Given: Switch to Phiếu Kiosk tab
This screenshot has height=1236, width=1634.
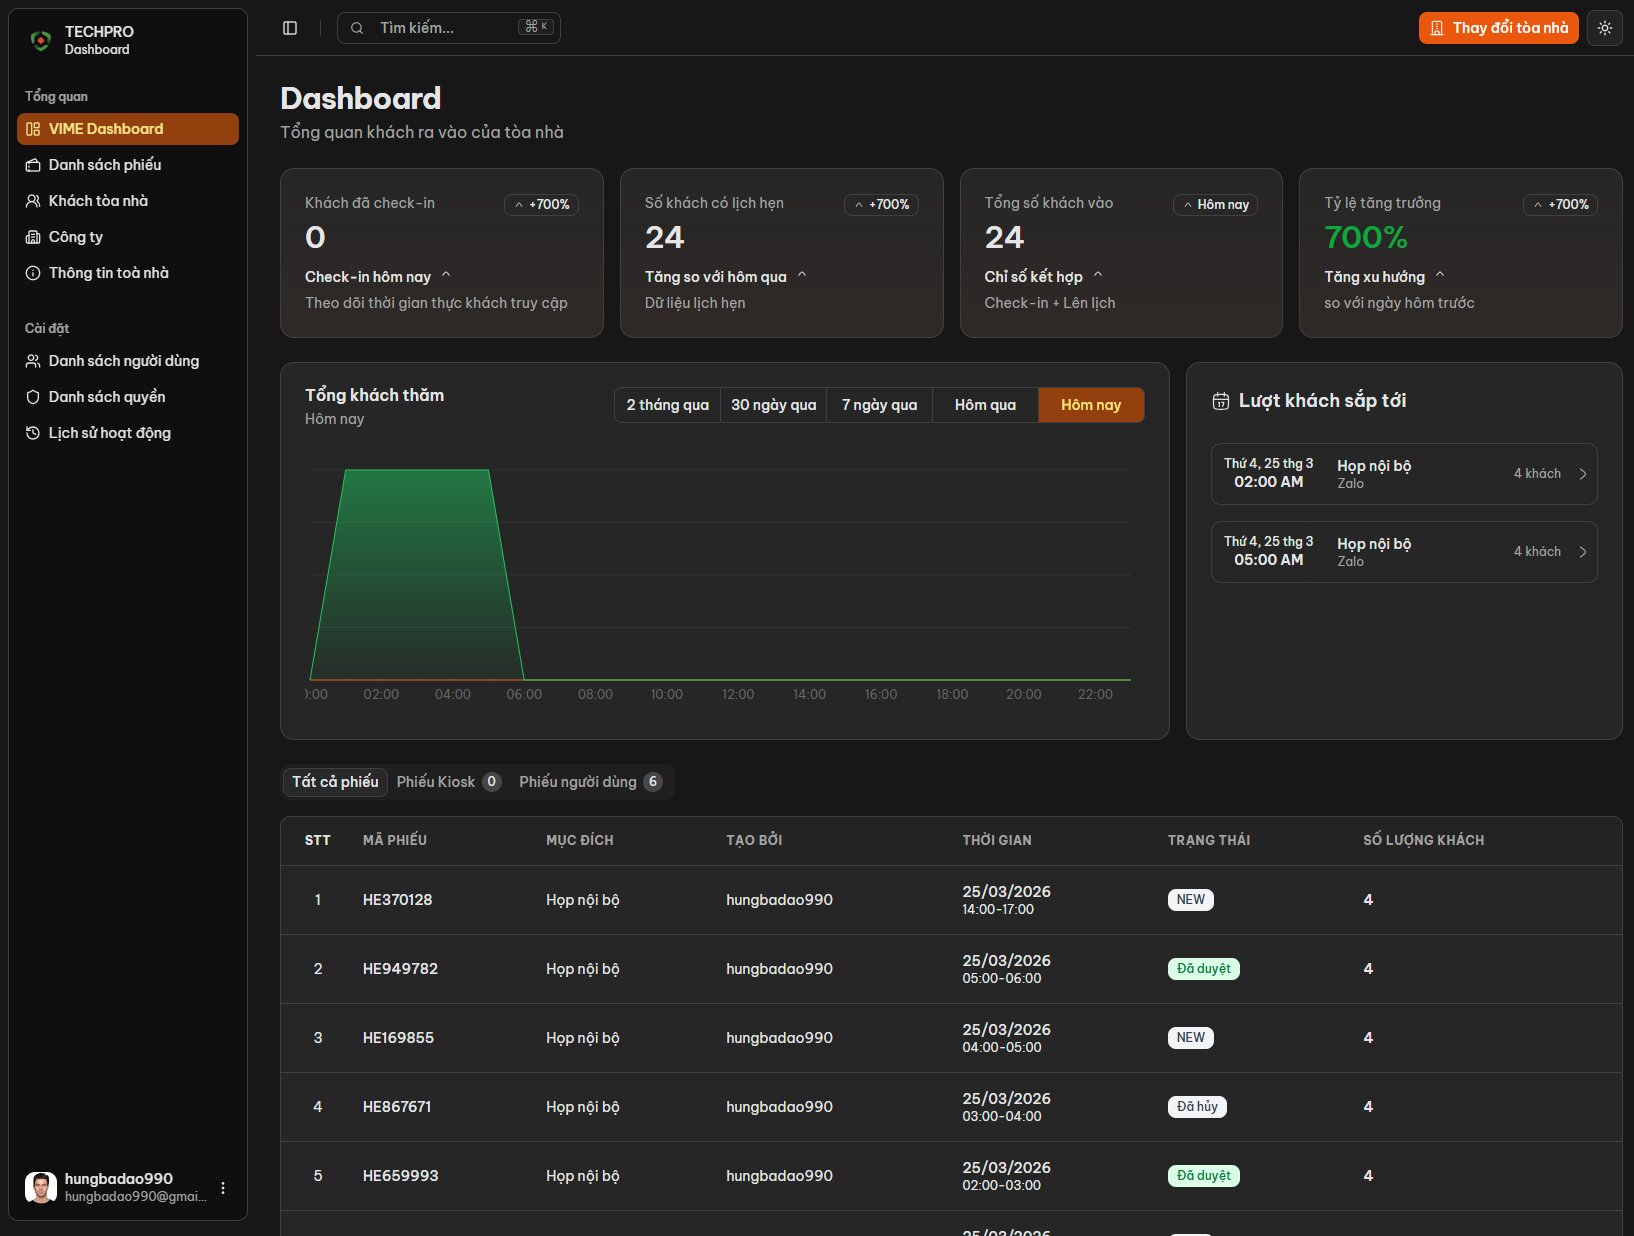Looking at the screenshot, I should tap(447, 782).
